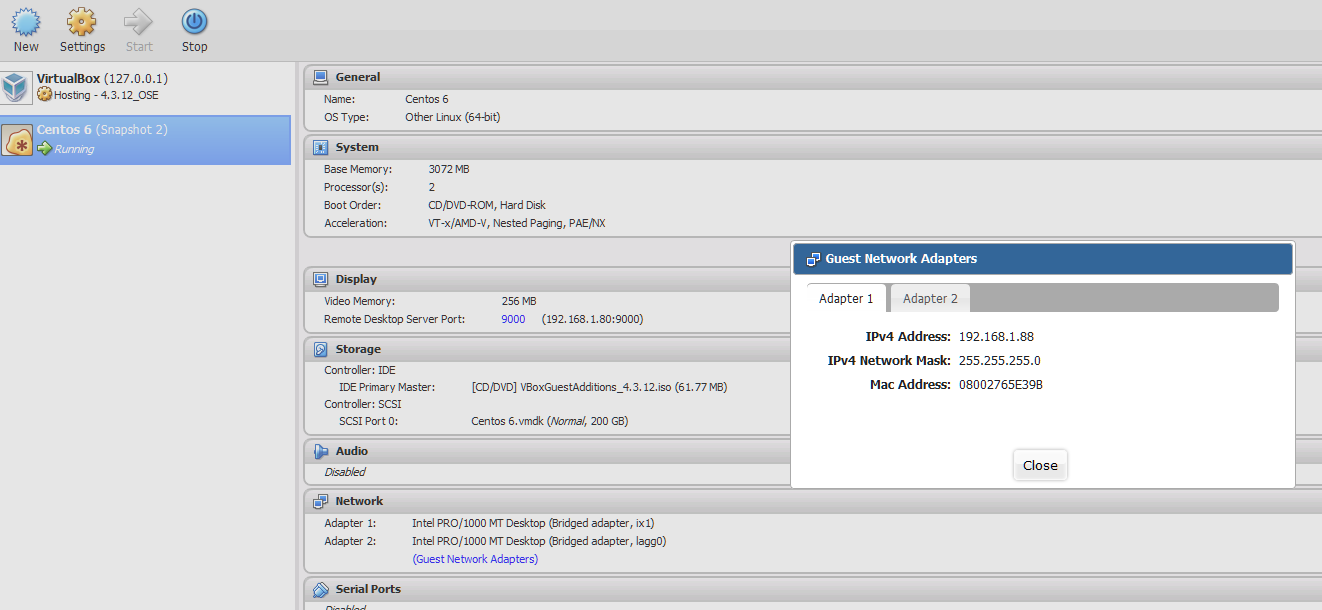Screen dimensions: 1322x610
Task: Open the Remote Desktop port 9000 link
Action: point(513,319)
